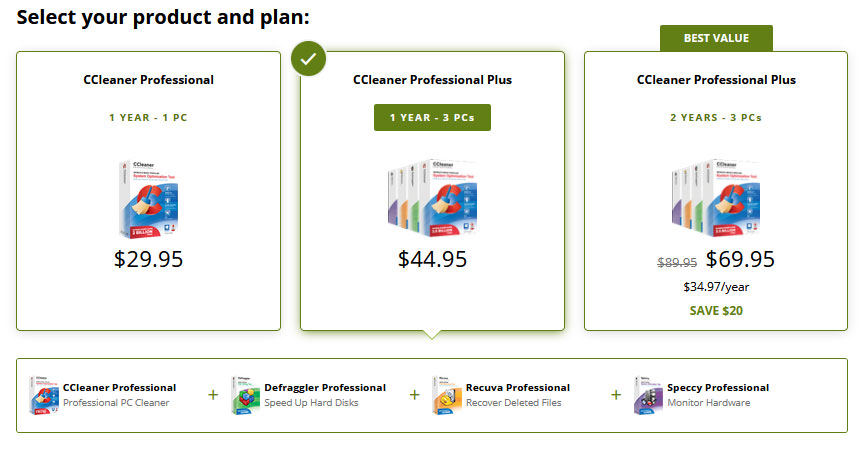This screenshot has width=865, height=449.
Task: Open the Recuva Professional title text
Action: [x=517, y=388]
